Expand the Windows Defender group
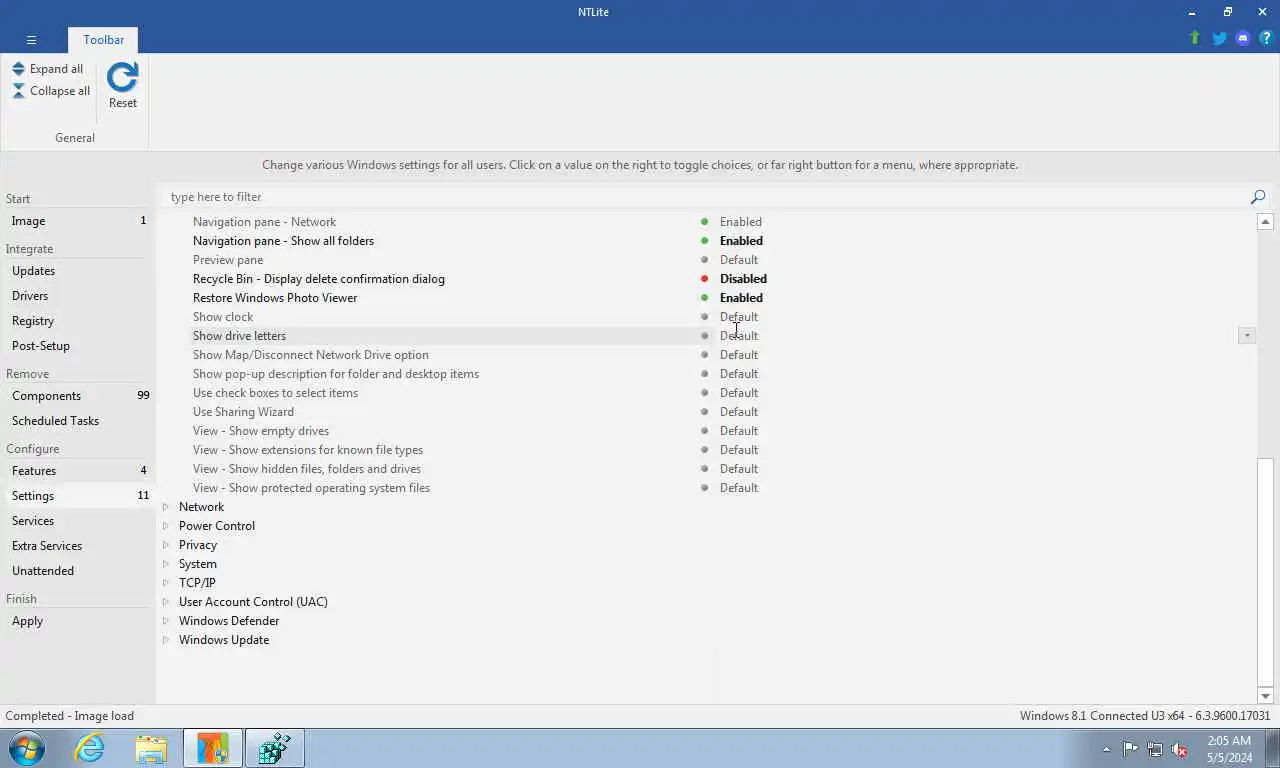The image size is (1280, 768). point(166,621)
